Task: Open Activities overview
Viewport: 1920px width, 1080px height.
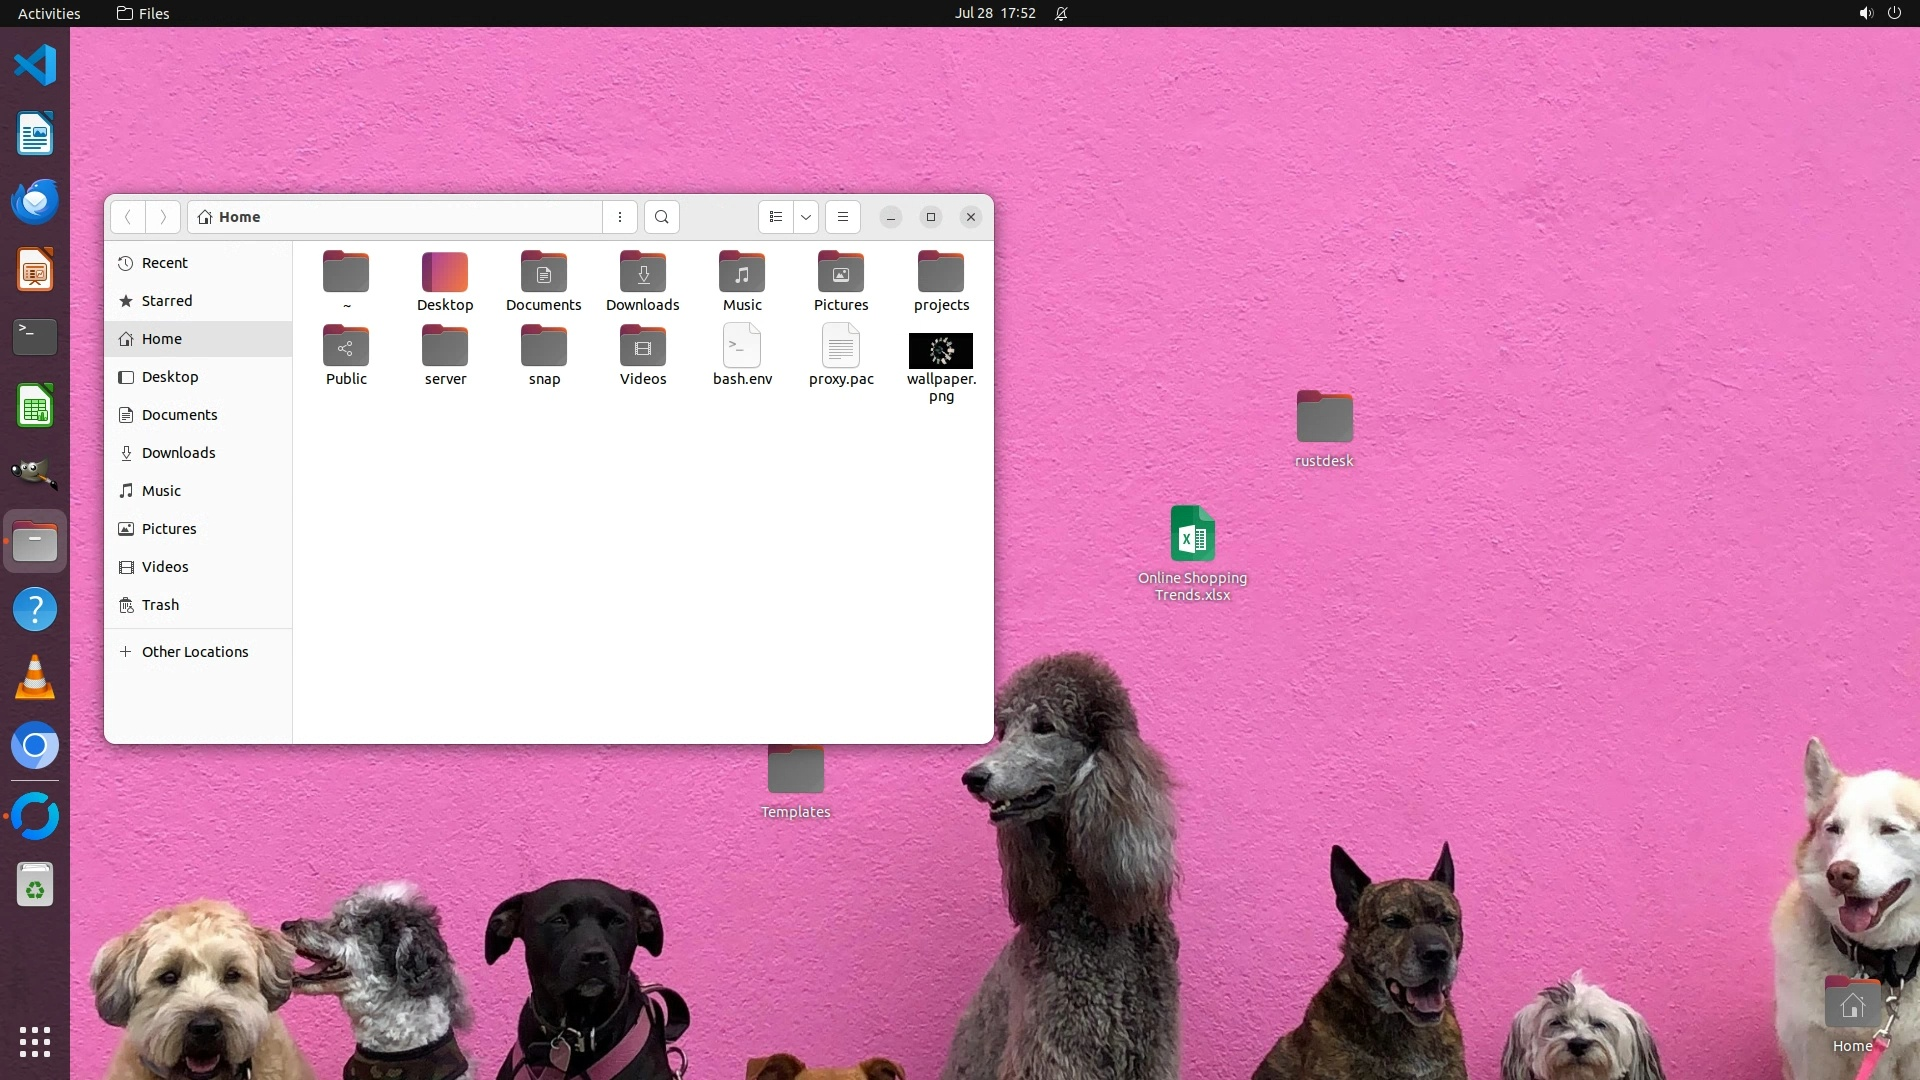Action: coord(49,13)
